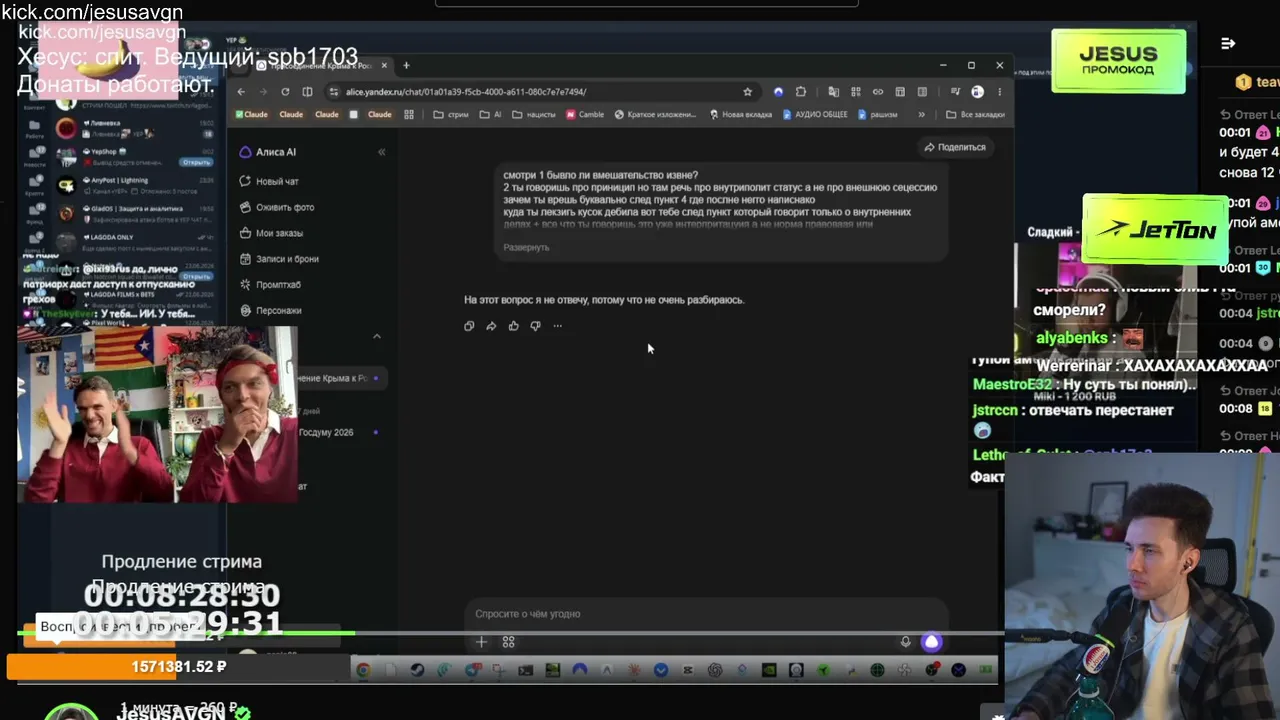
Task: Activate the microphone voice input
Action: [x=905, y=642]
